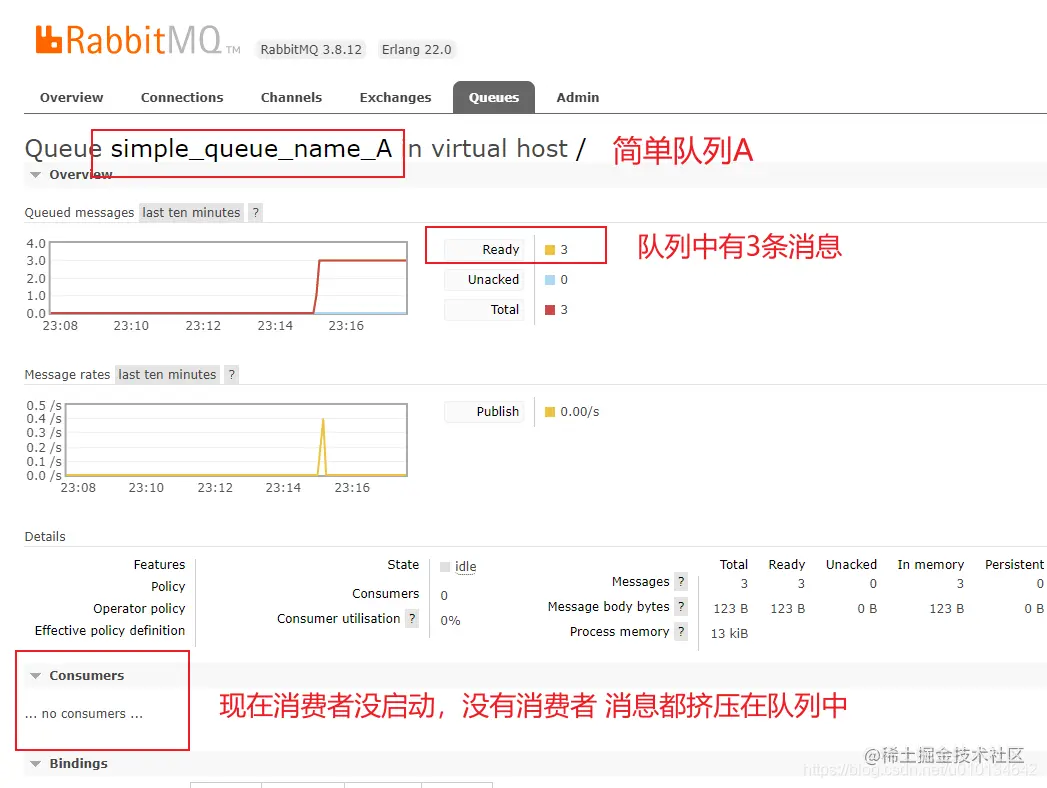Open the Admin tab
The image size is (1047, 788).
coord(578,97)
